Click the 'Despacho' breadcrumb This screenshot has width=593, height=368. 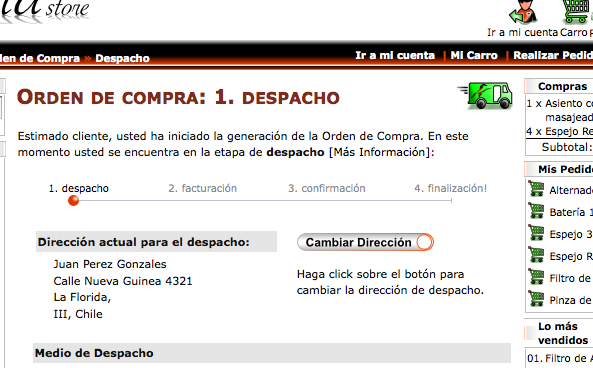pyautogui.click(x=122, y=58)
